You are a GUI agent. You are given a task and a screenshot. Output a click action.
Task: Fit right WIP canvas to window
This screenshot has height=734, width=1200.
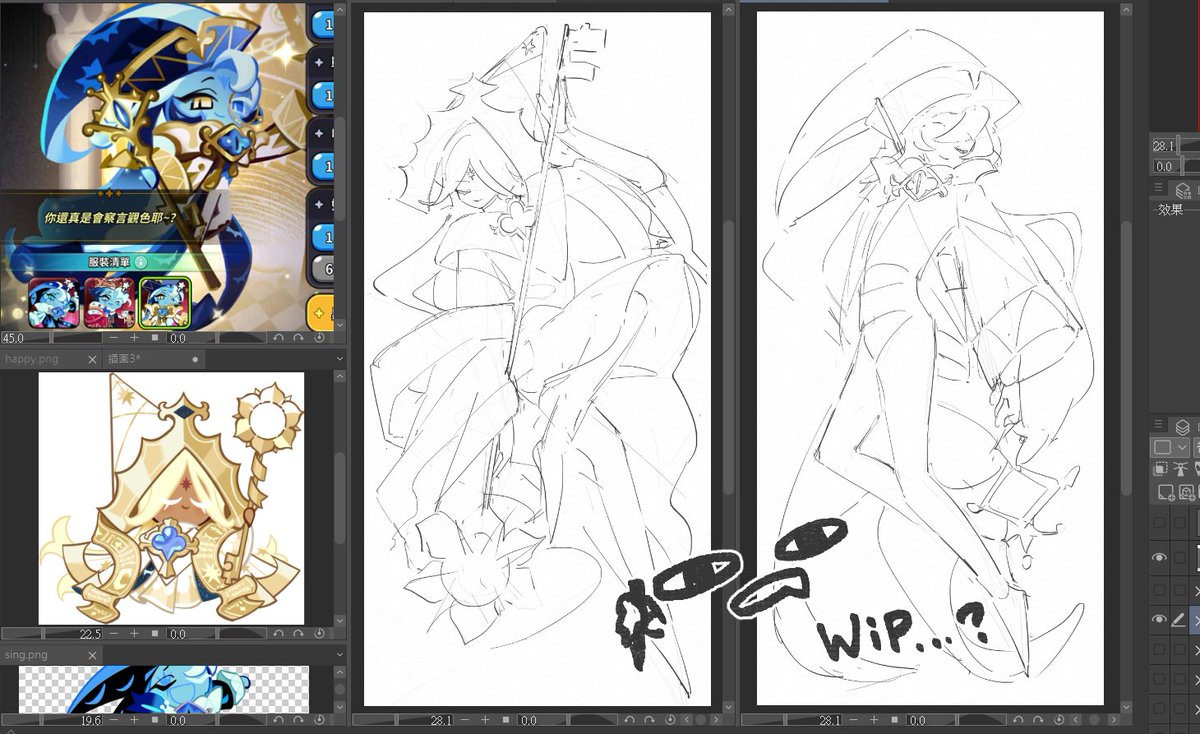tap(894, 720)
